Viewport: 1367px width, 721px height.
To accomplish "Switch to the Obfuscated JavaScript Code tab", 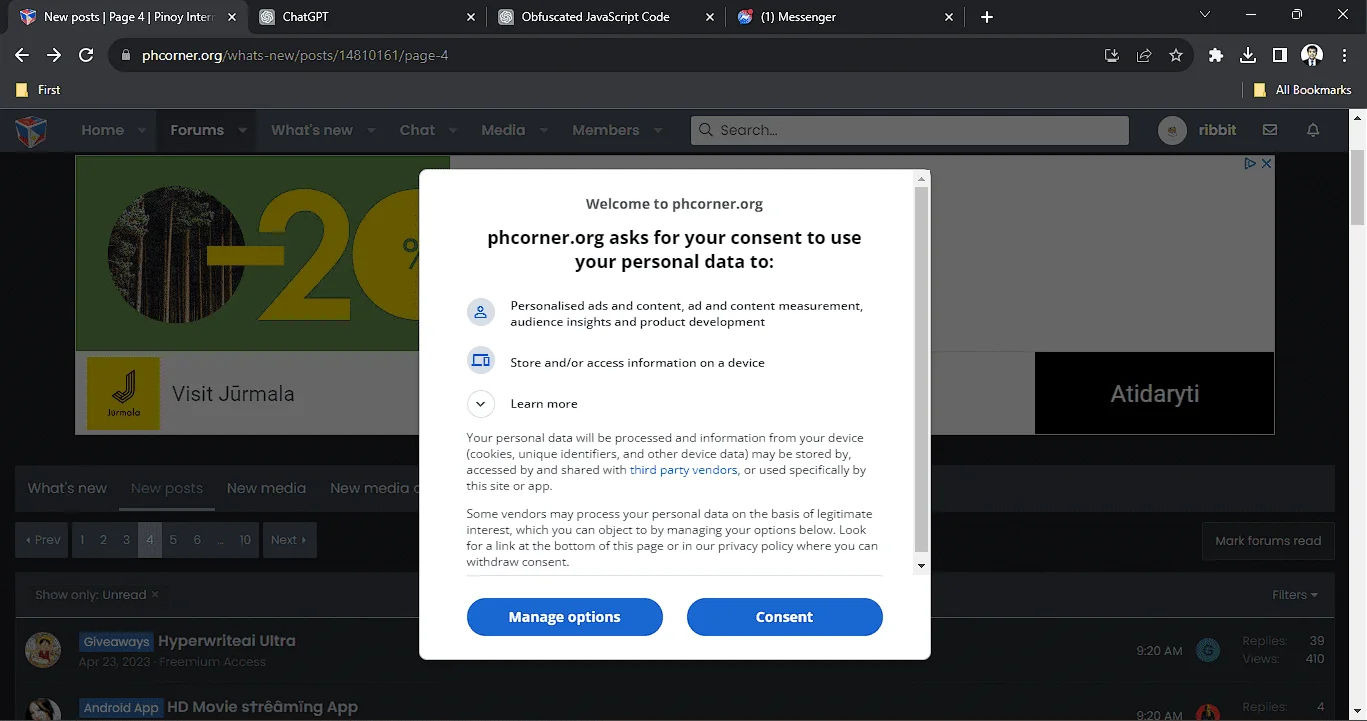I will tap(605, 17).
